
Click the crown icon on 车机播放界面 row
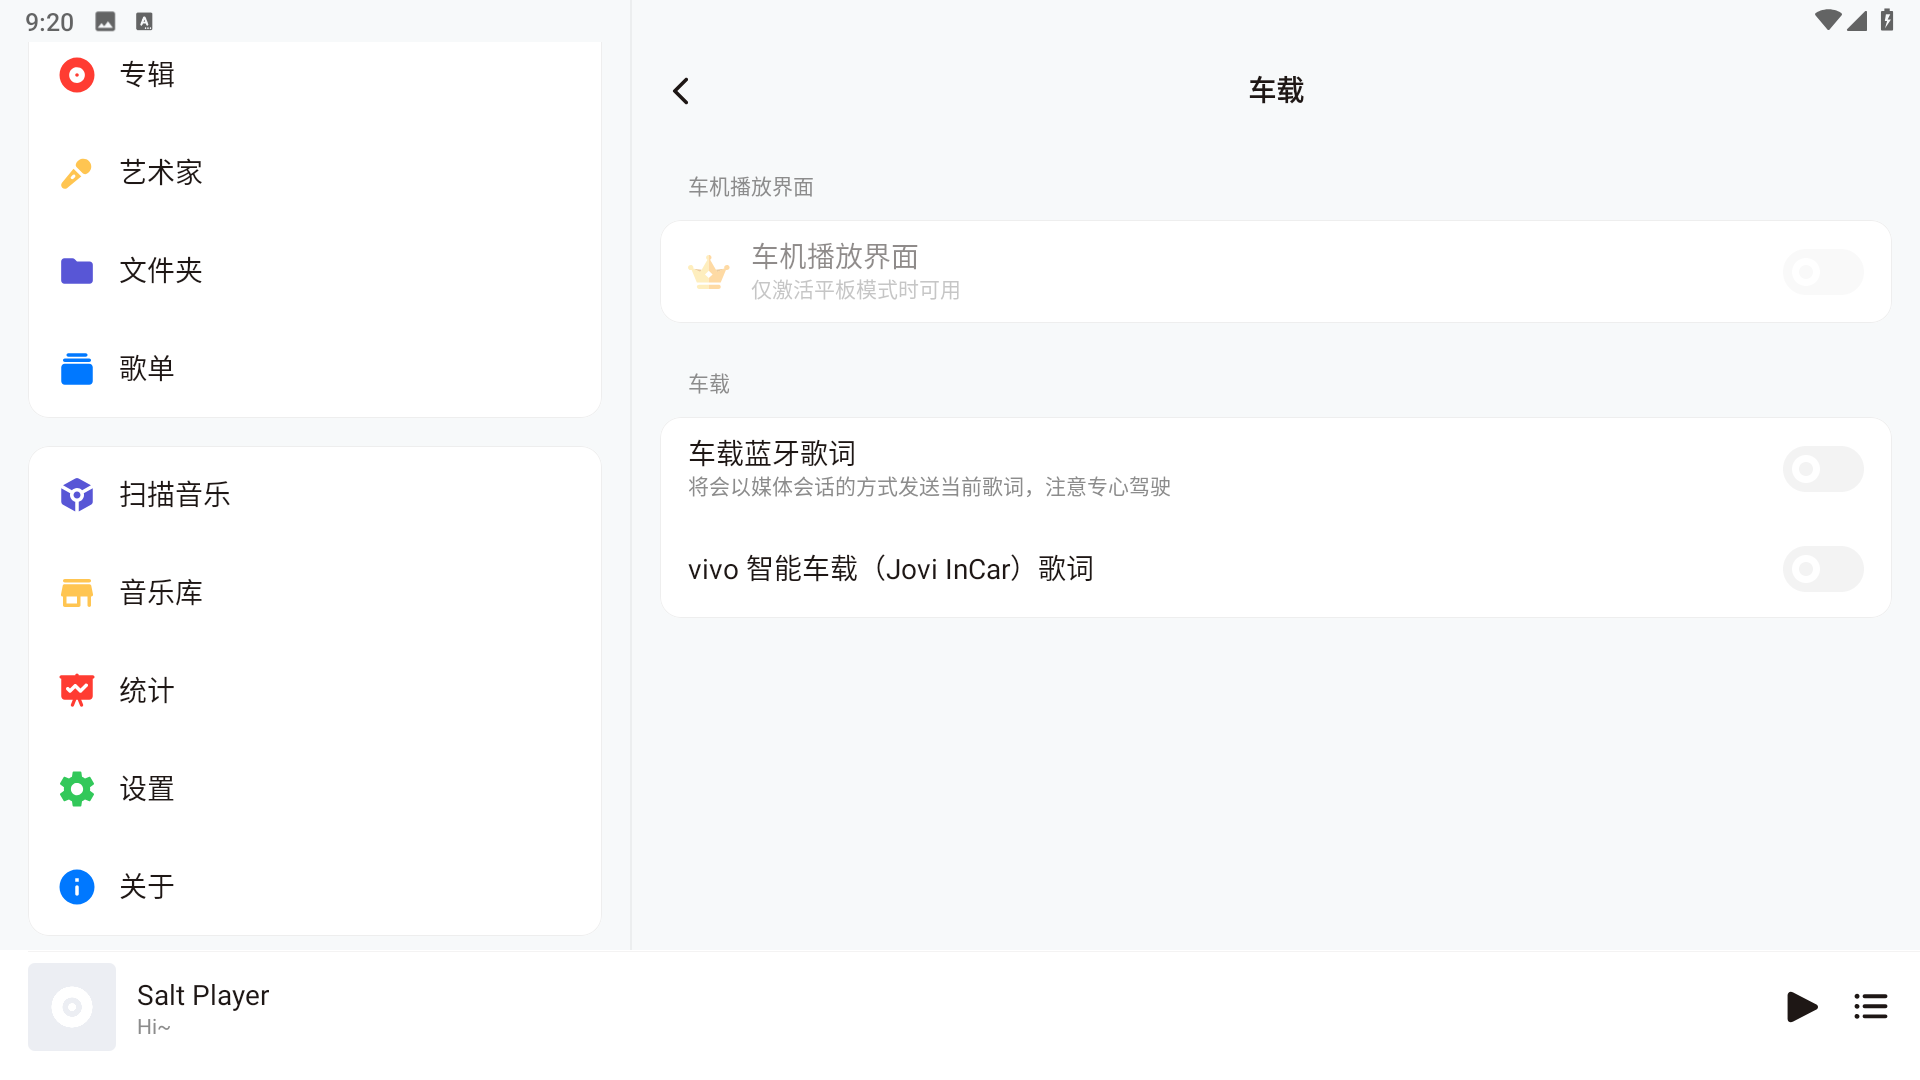[708, 271]
